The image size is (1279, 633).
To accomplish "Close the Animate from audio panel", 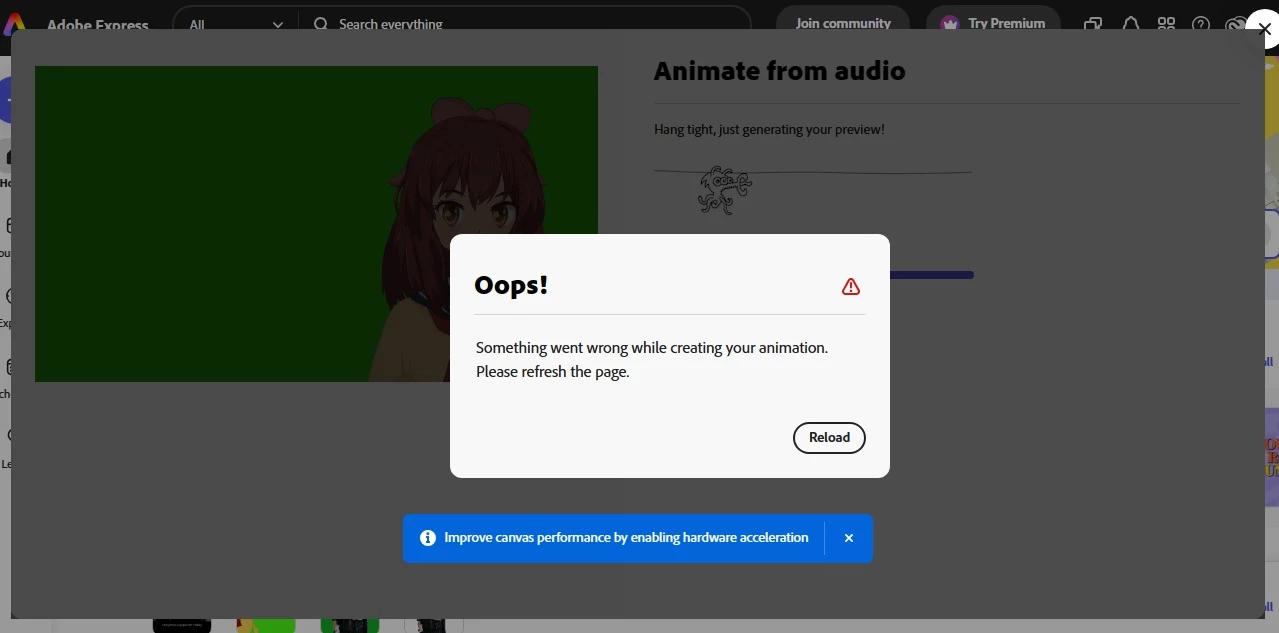I will pyautogui.click(x=1264, y=29).
